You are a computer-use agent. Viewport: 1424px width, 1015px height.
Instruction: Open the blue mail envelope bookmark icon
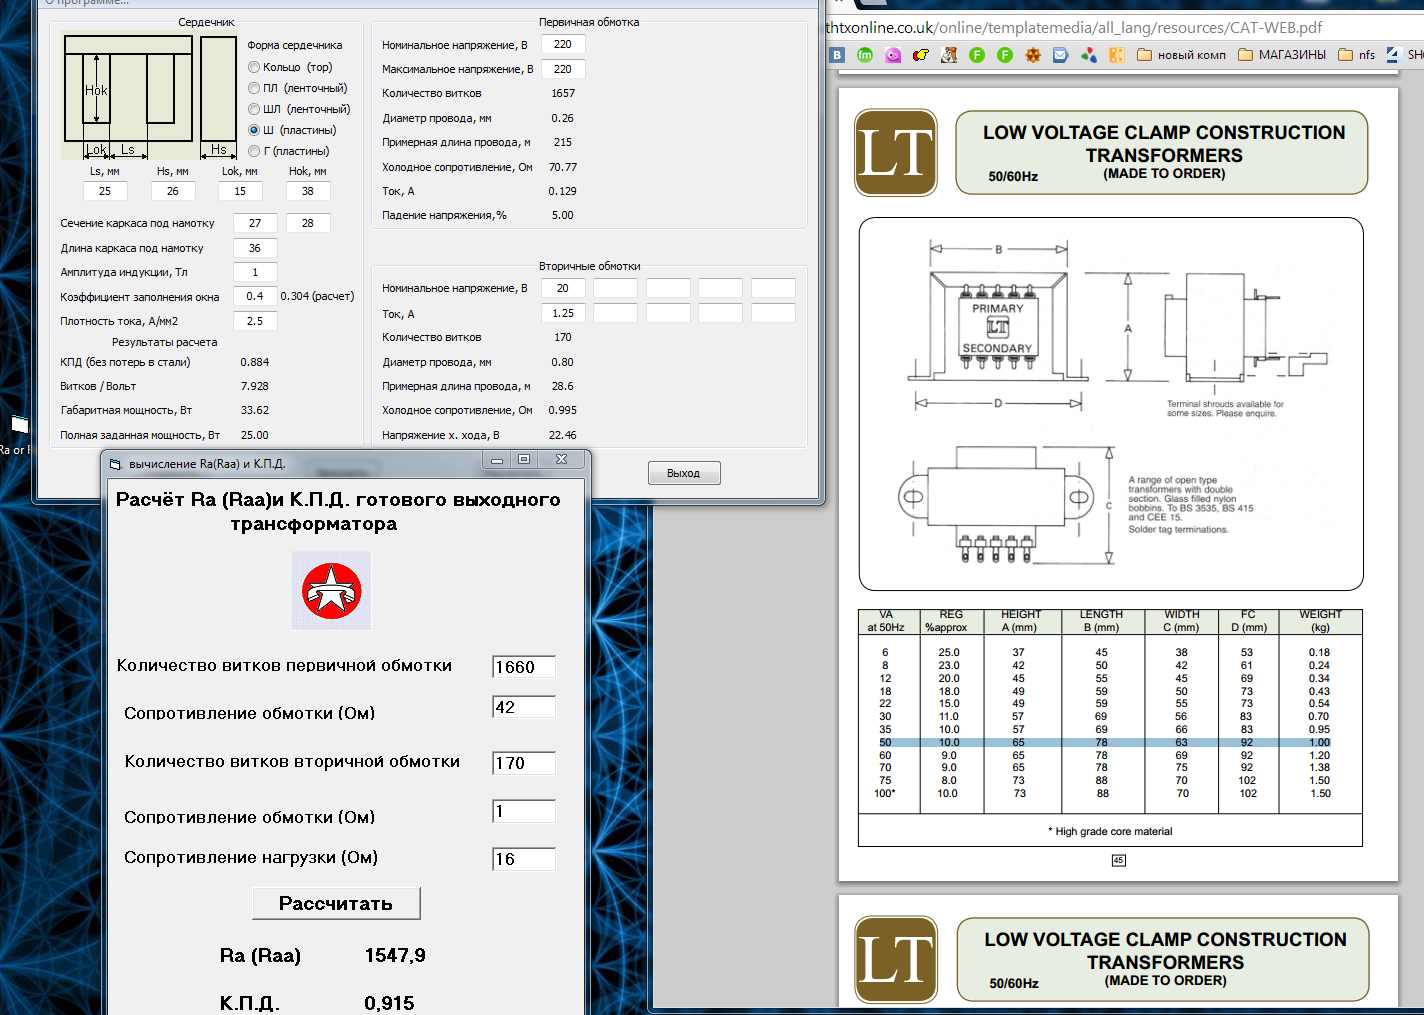(1061, 55)
